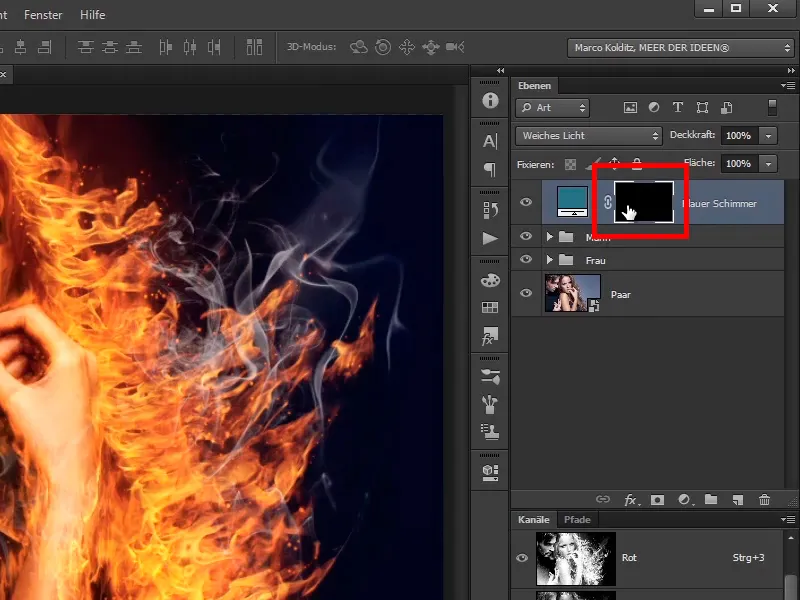Create a new layer with the page icon
The height and width of the screenshot is (600, 800).
(x=738, y=500)
